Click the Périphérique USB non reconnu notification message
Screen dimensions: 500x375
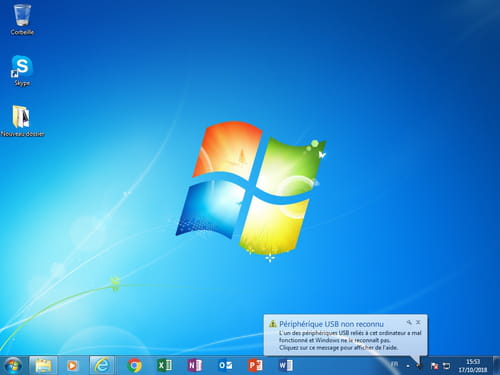coord(346,335)
